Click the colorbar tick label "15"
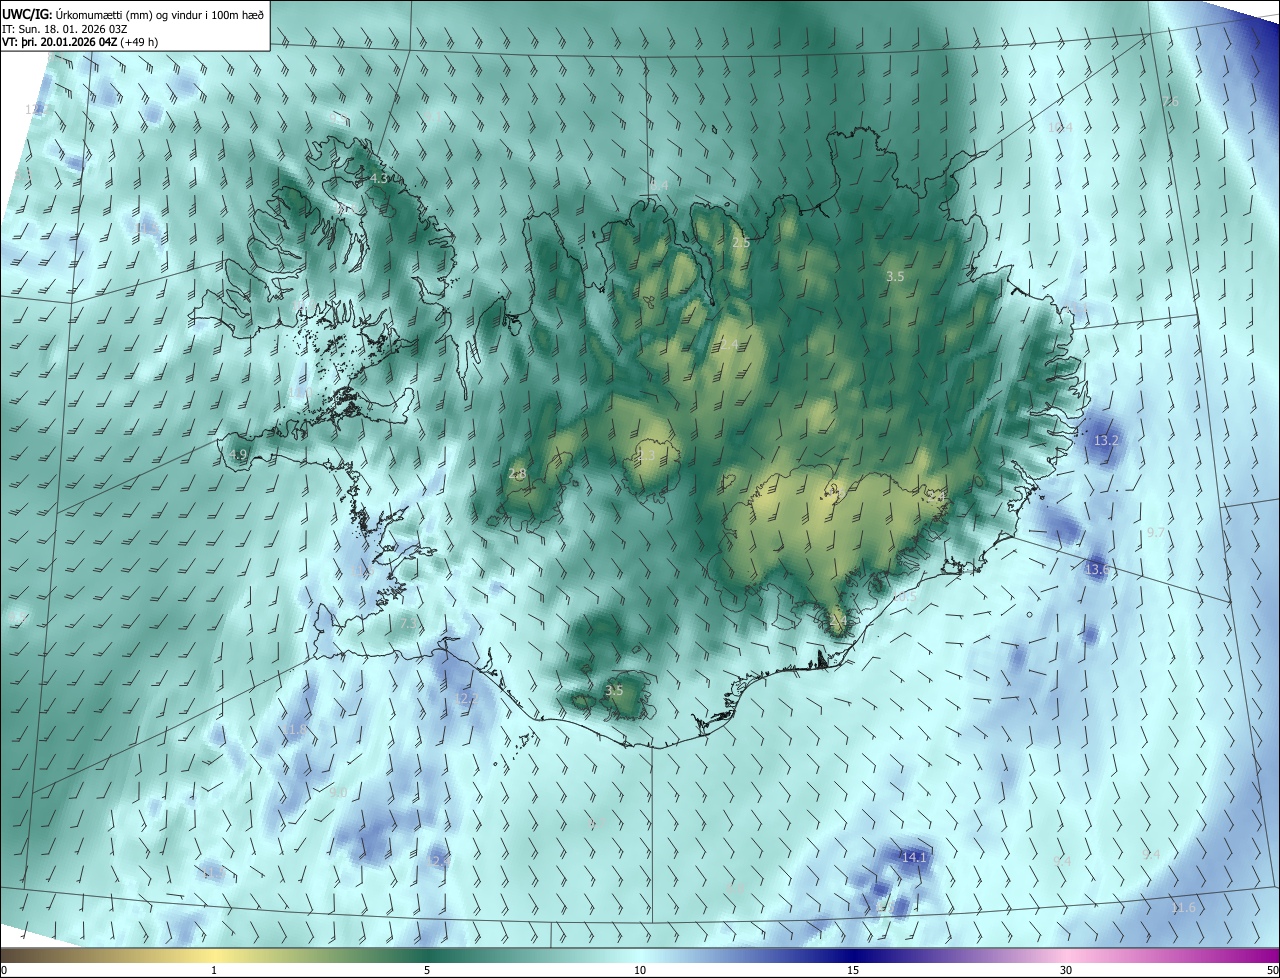This screenshot has height=978, width=1280. click(x=853, y=971)
